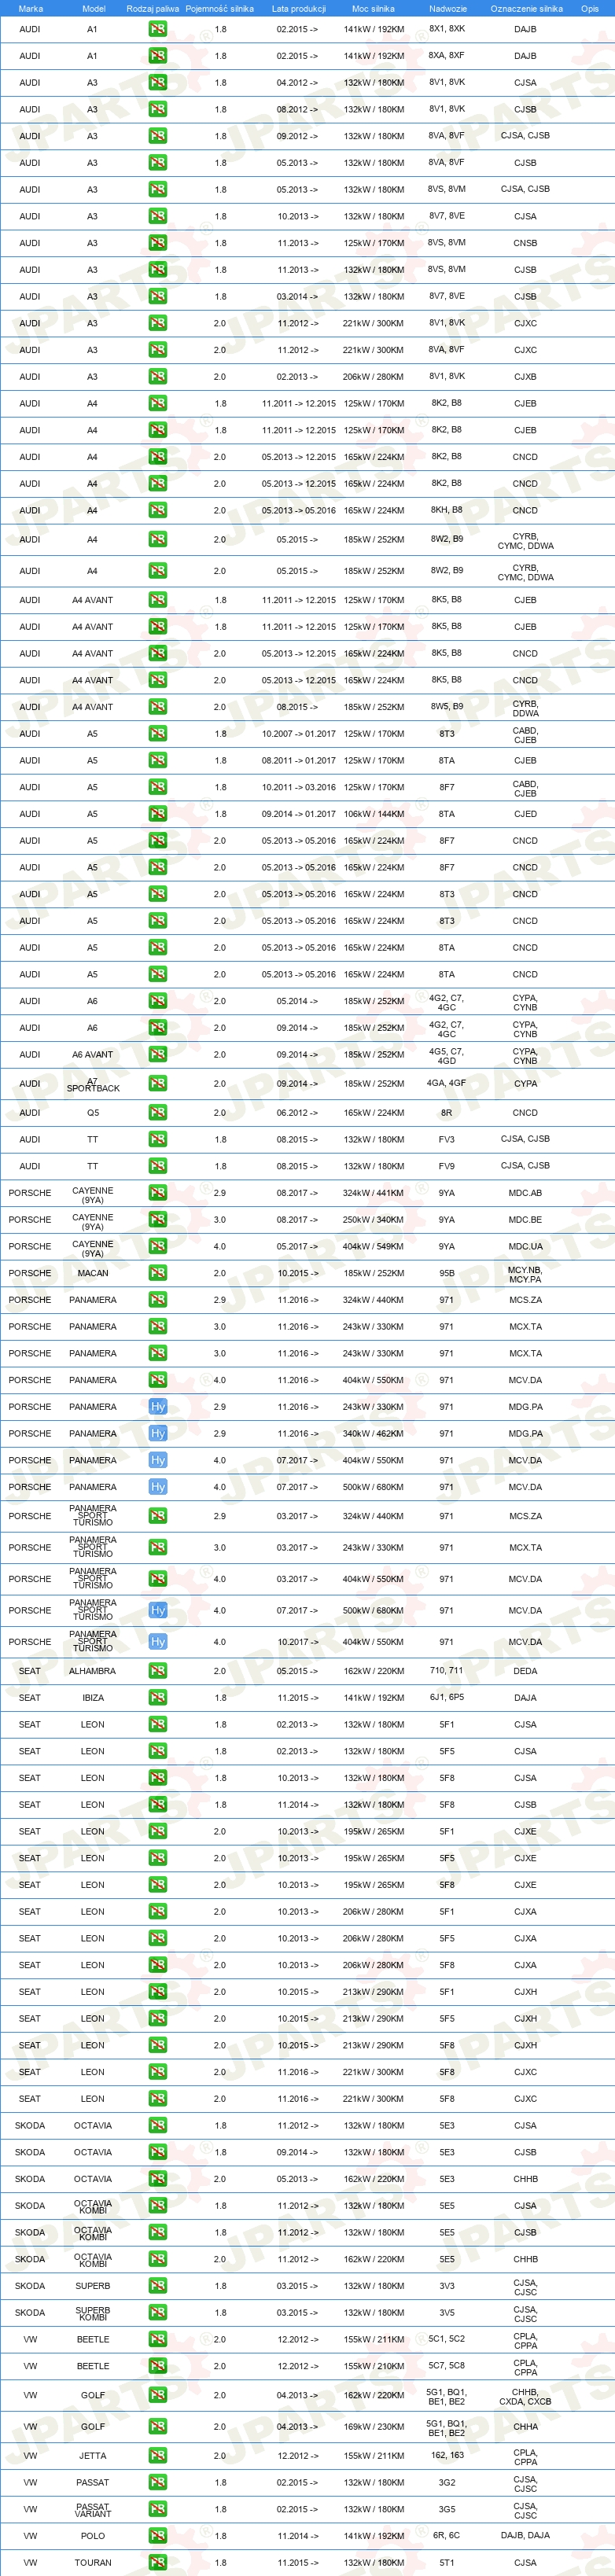Click fuel icon in SEAT LEON CJSB row
Image resolution: width=615 pixels, height=2576 pixels.
click(158, 1805)
